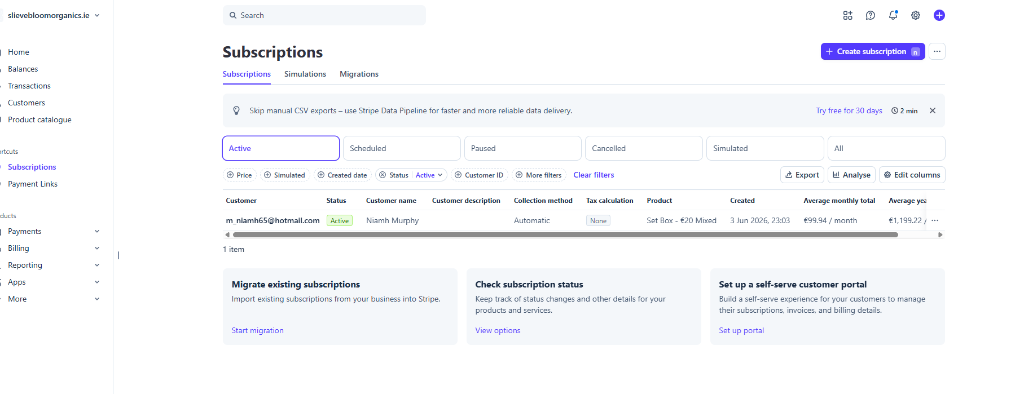1024x394 pixels.
Task: Open Transactions in the sidebar
Action: pos(29,86)
